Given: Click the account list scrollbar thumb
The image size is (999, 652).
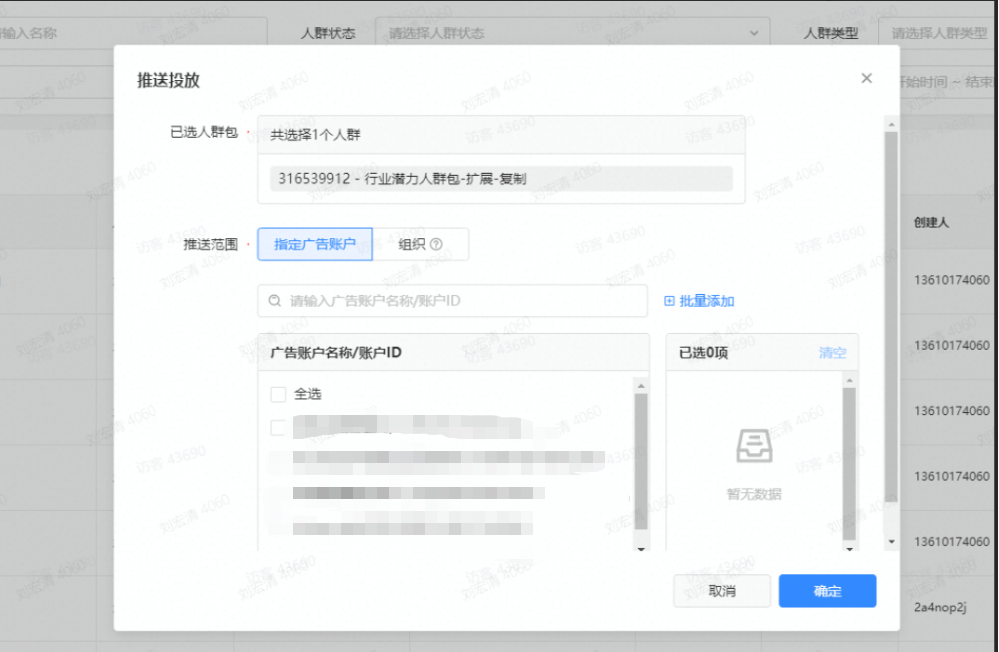Looking at the screenshot, I should point(641,461).
